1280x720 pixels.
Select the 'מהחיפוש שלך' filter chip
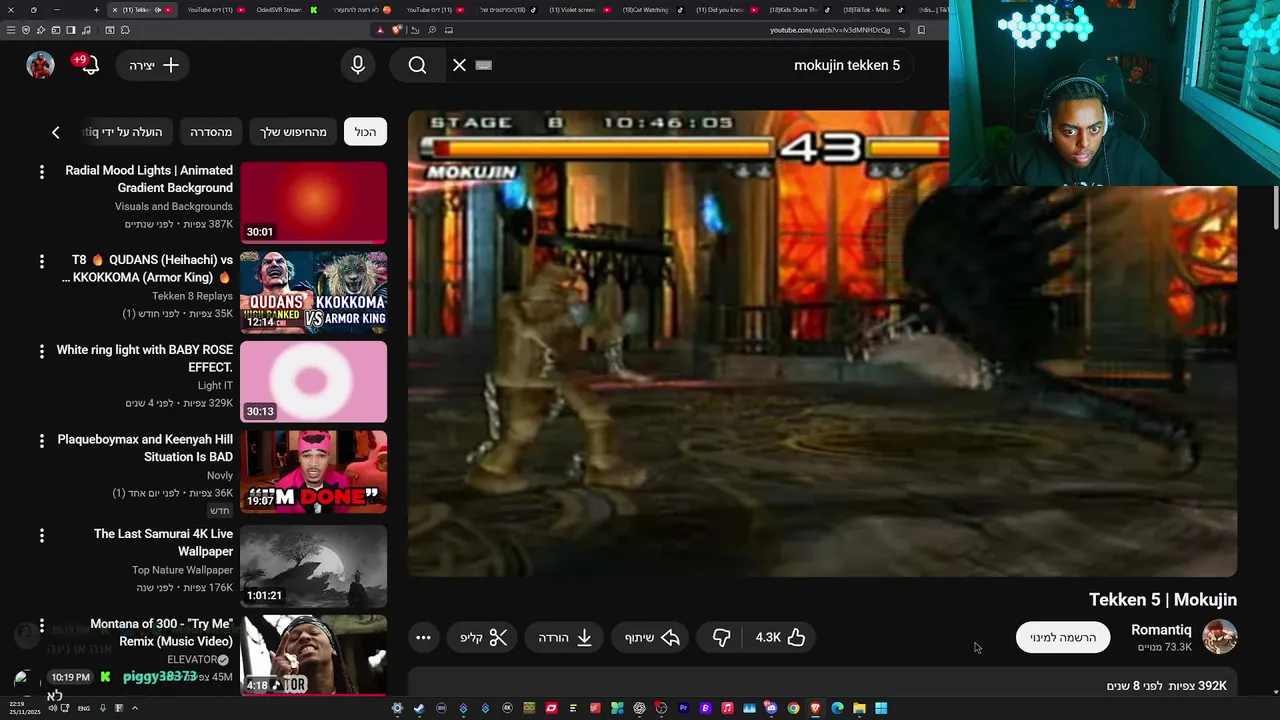293,132
